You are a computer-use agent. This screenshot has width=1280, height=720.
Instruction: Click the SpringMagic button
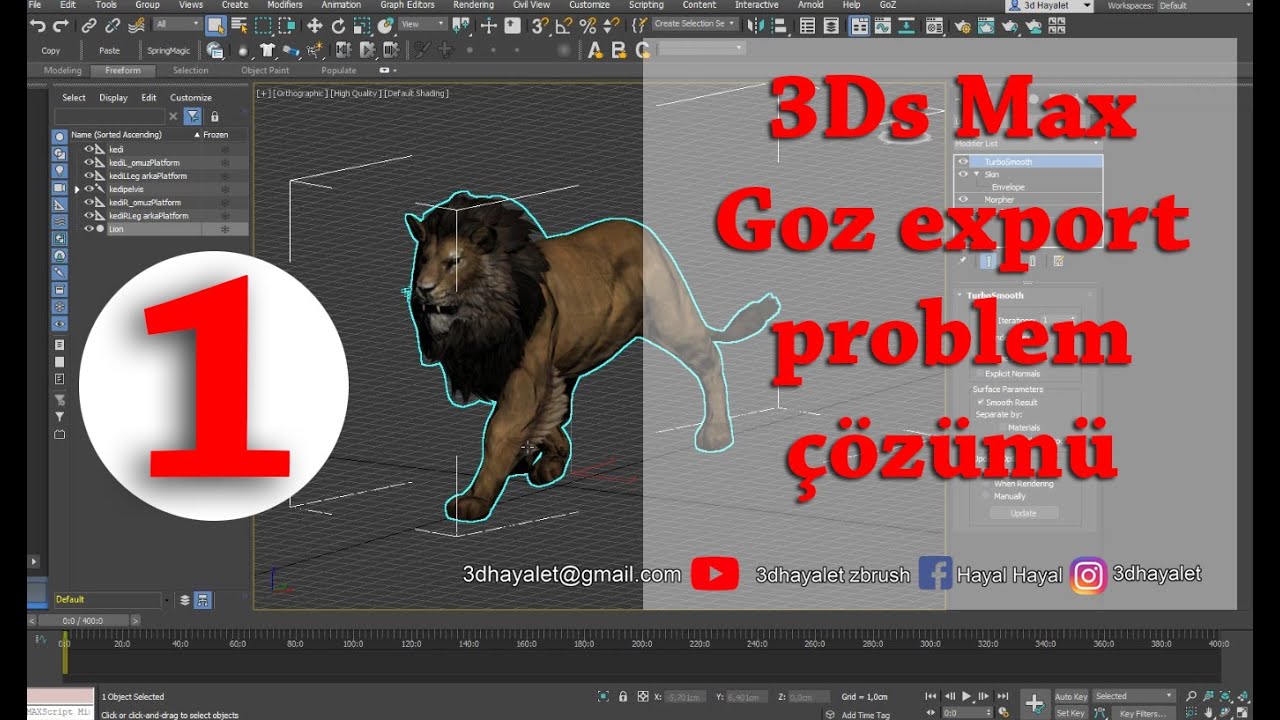point(167,50)
